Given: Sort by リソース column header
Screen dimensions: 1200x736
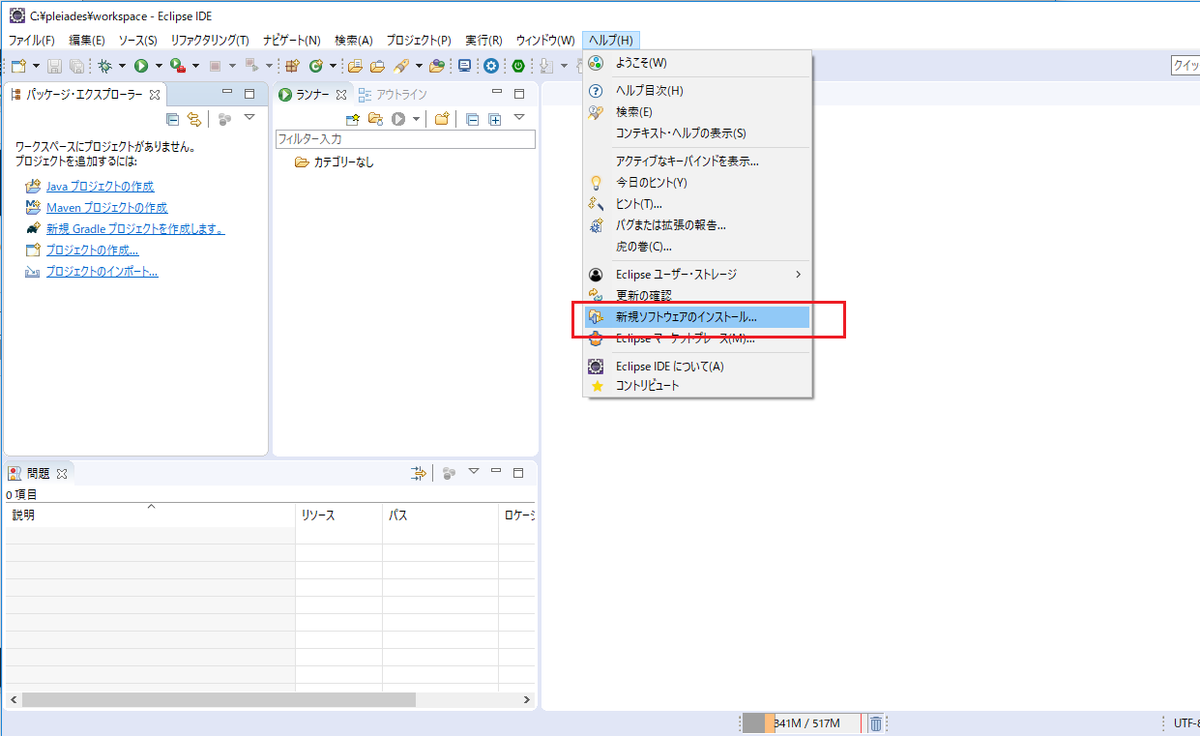Looking at the screenshot, I should pyautogui.click(x=339, y=516).
